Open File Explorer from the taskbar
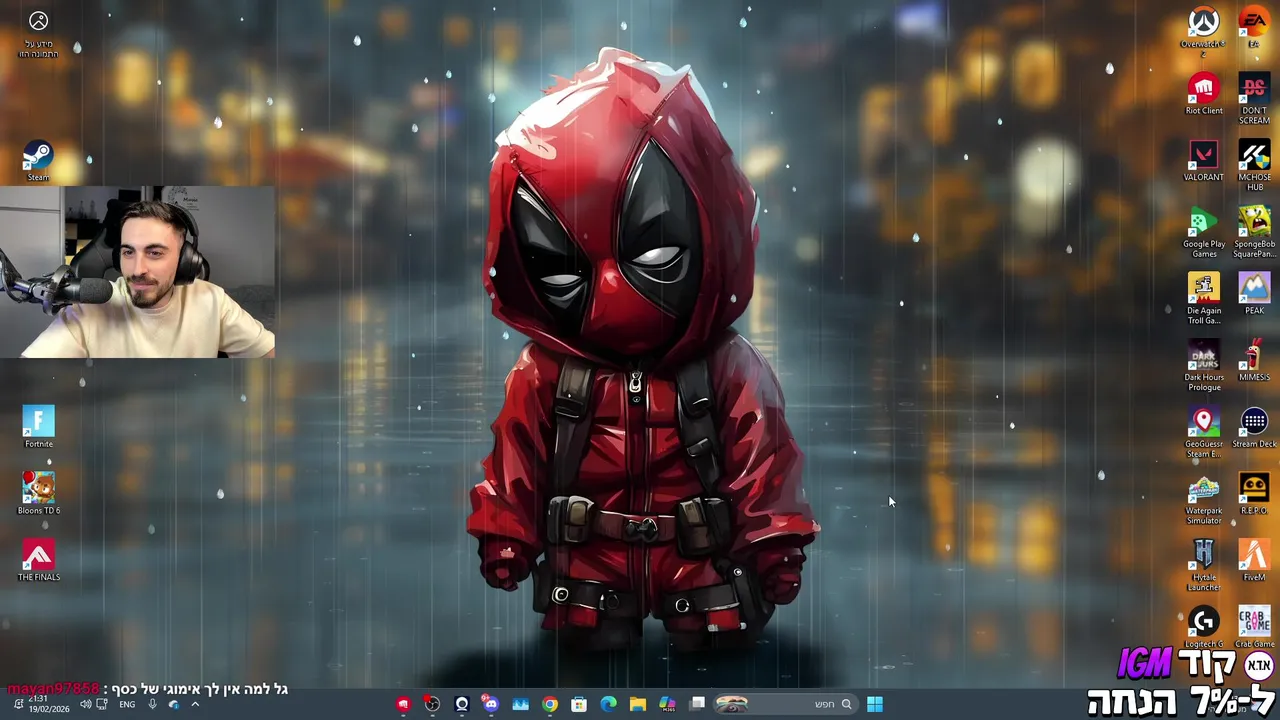The image size is (1280, 720). [x=638, y=704]
